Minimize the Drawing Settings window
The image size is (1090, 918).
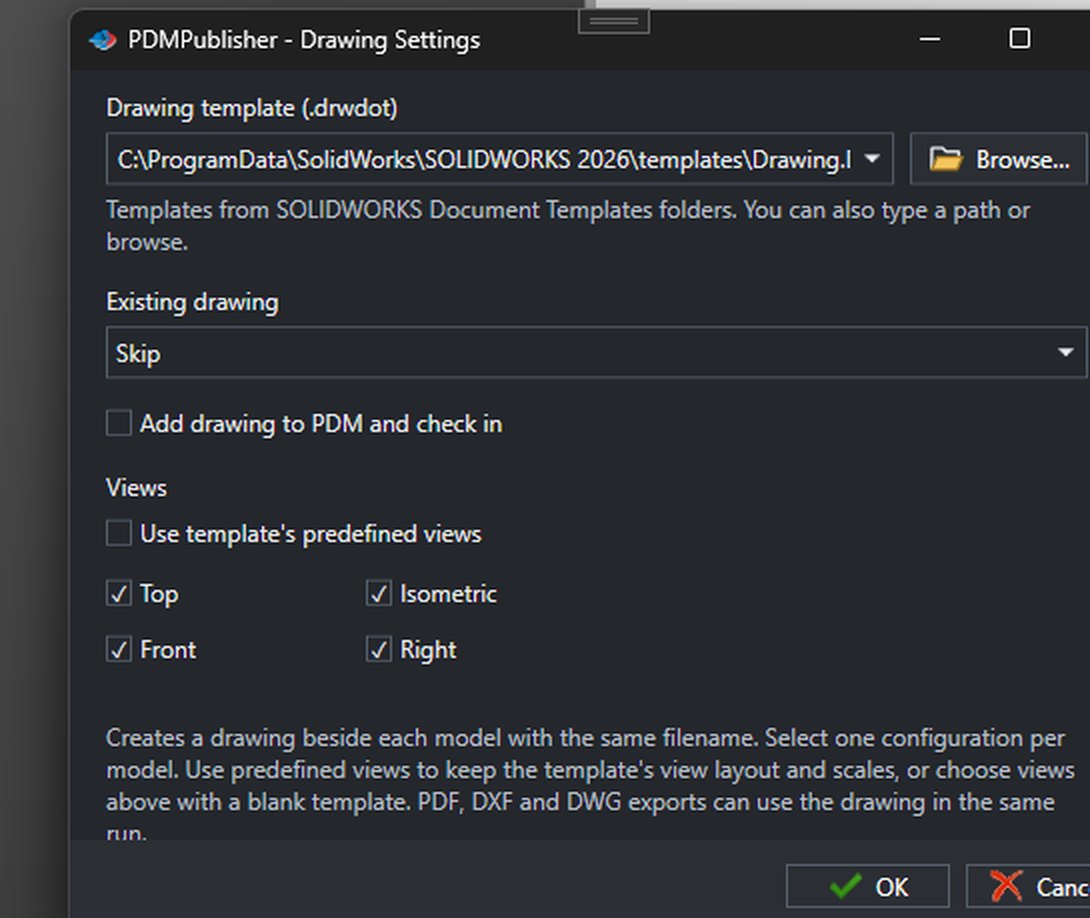[929, 39]
